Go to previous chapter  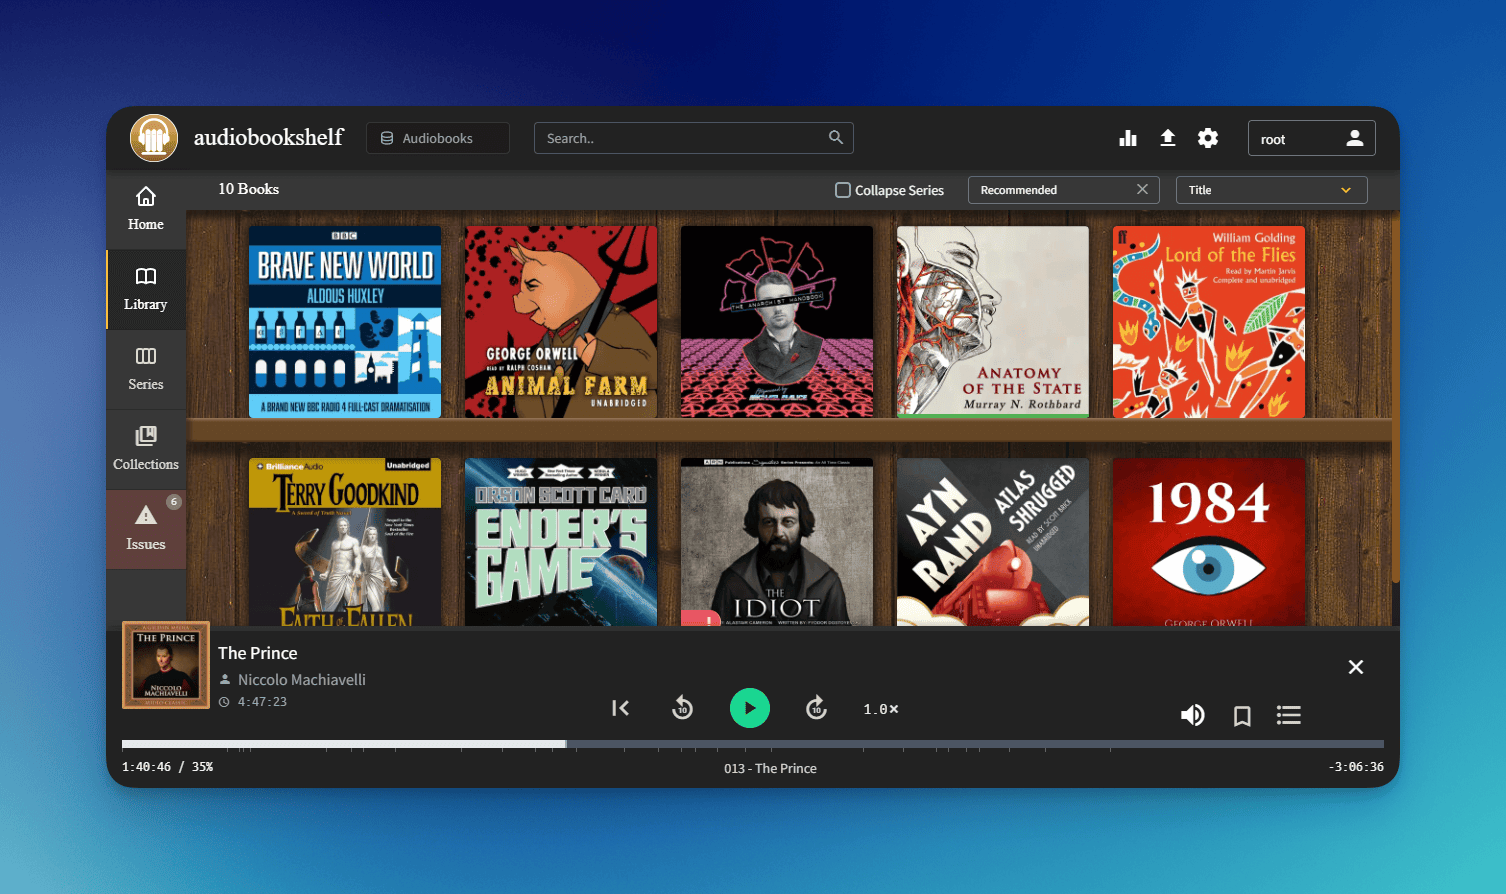point(620,708)
